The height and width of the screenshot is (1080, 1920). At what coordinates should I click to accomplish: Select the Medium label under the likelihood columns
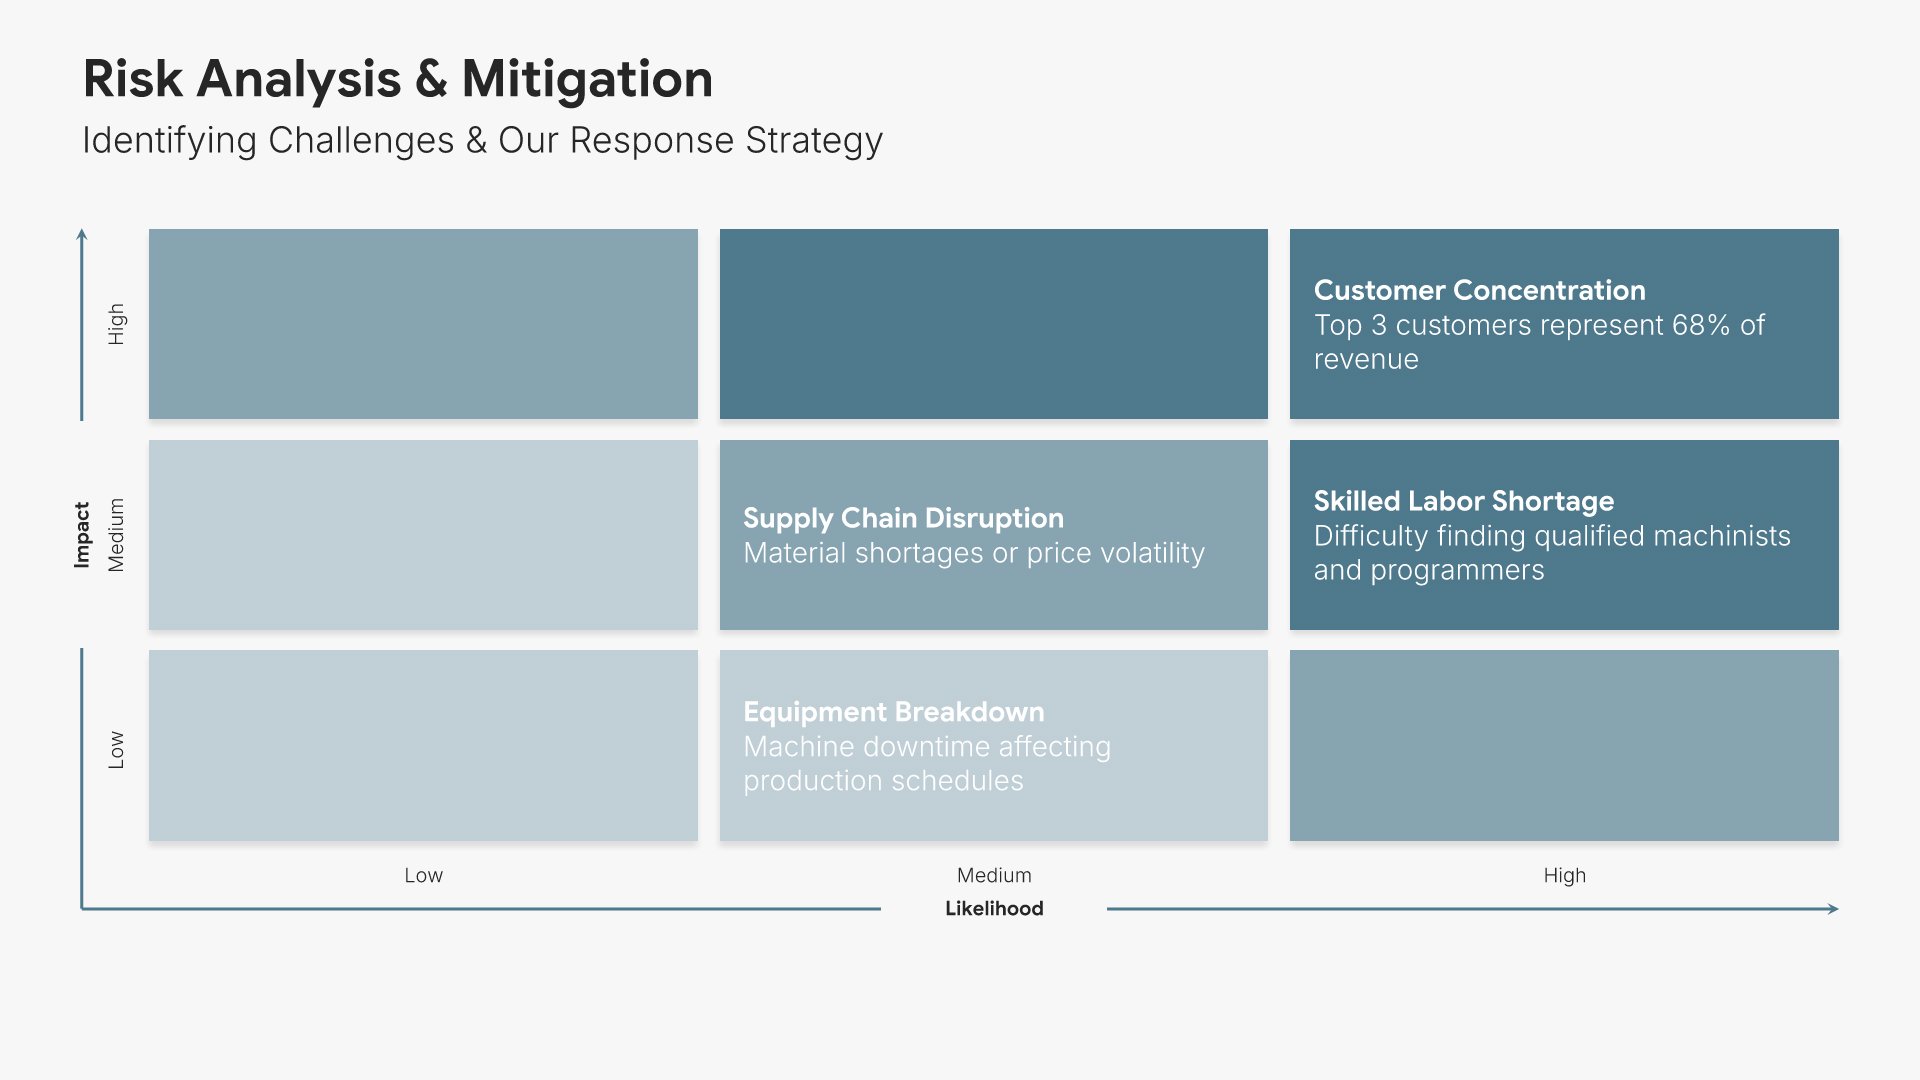click(x=993, y=875)
